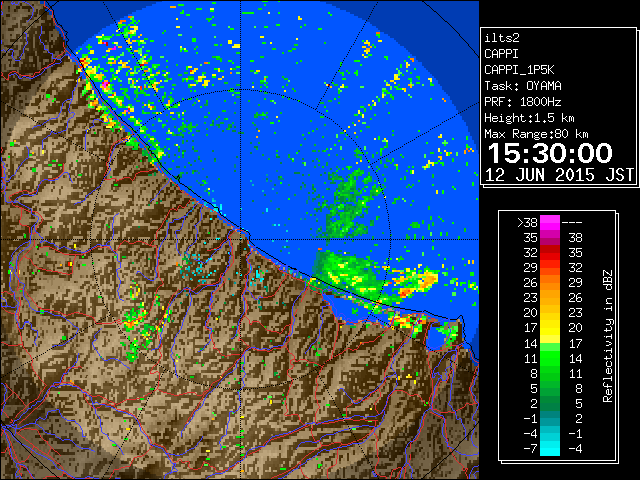Pick the magenta >38 dBZ legend swatch
This screenshot has width=640, height=480.
(x=550, y=222)
